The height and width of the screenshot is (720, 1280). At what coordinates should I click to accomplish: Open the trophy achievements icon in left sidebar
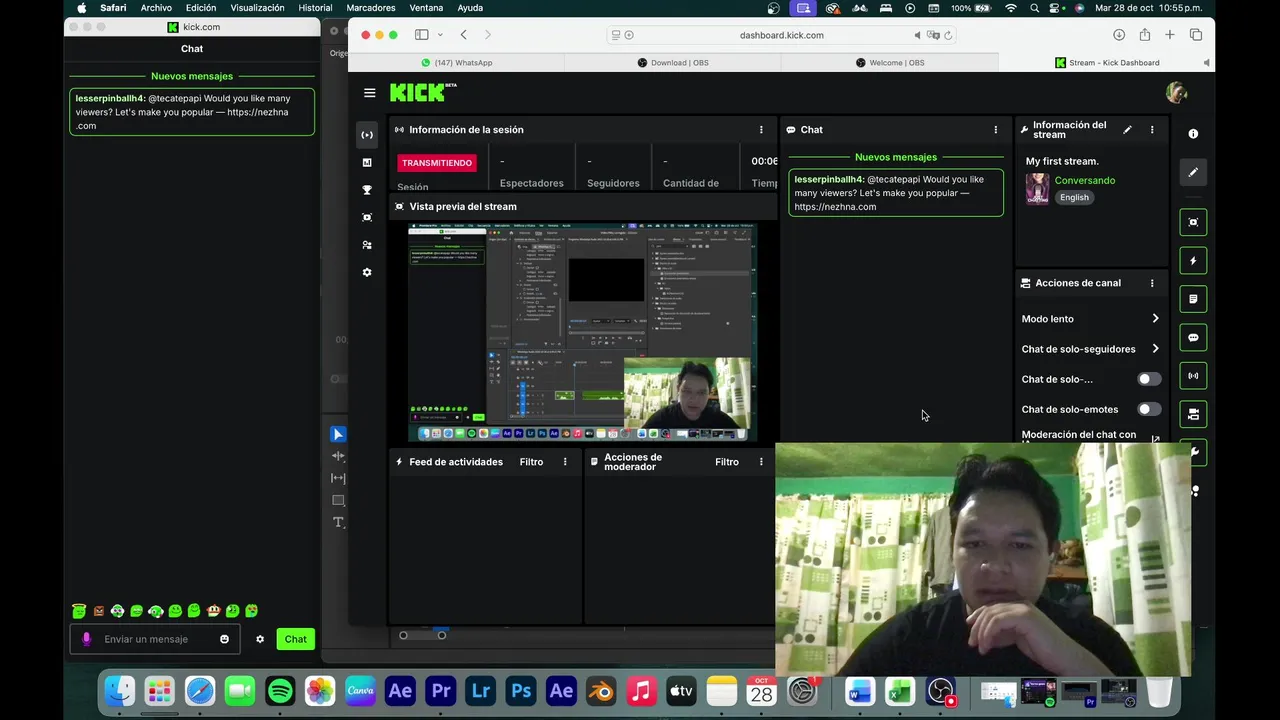367,190
